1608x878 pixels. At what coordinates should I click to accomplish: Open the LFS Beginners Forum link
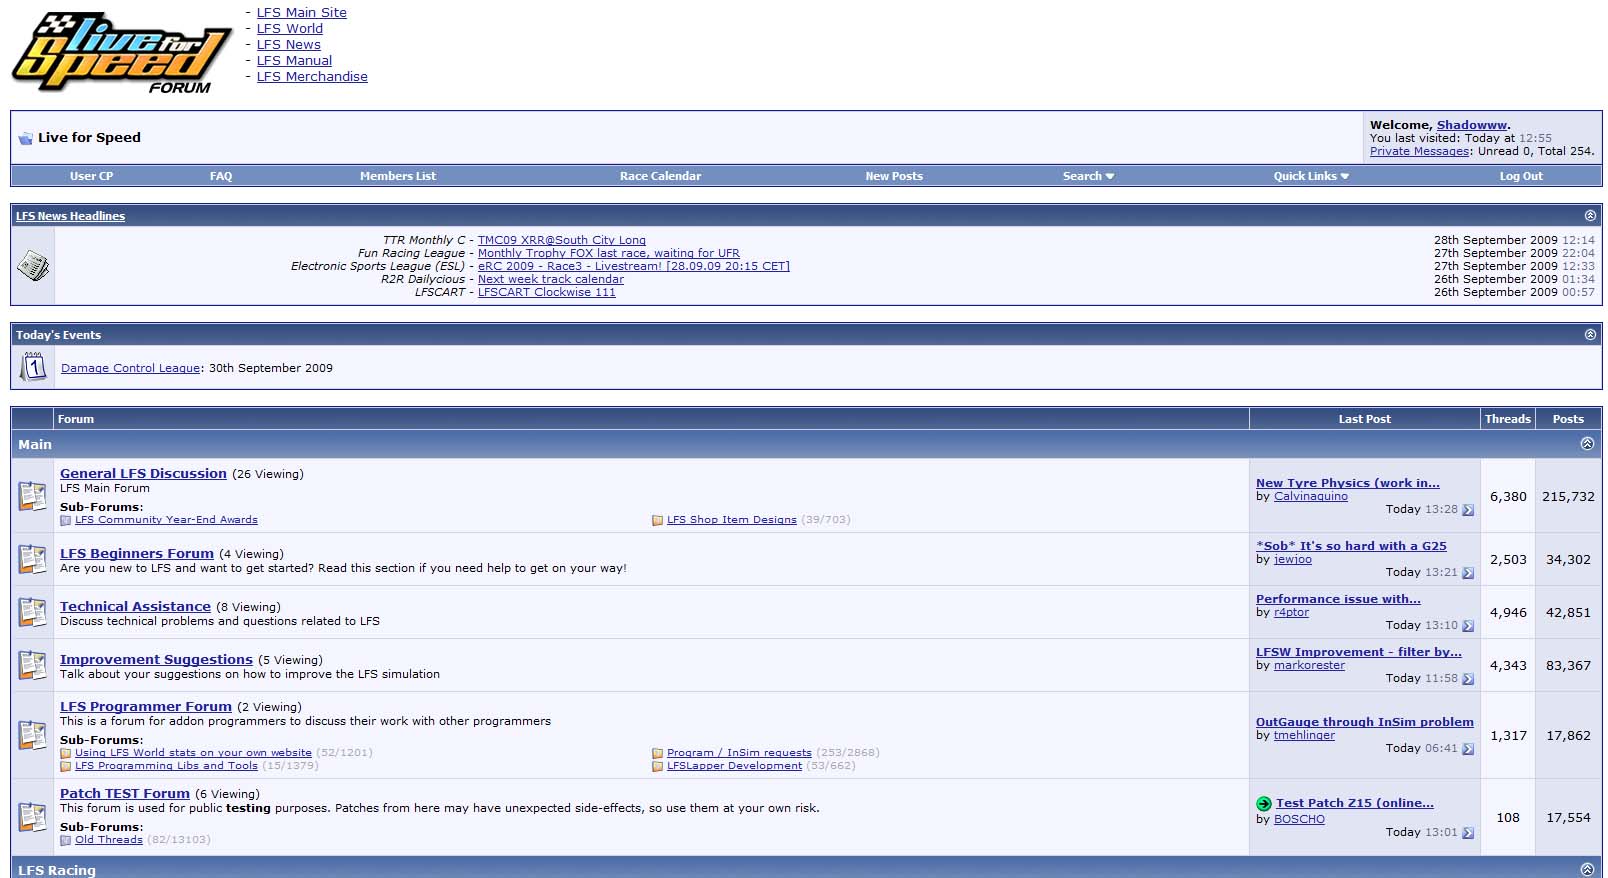tap(137, 553)
